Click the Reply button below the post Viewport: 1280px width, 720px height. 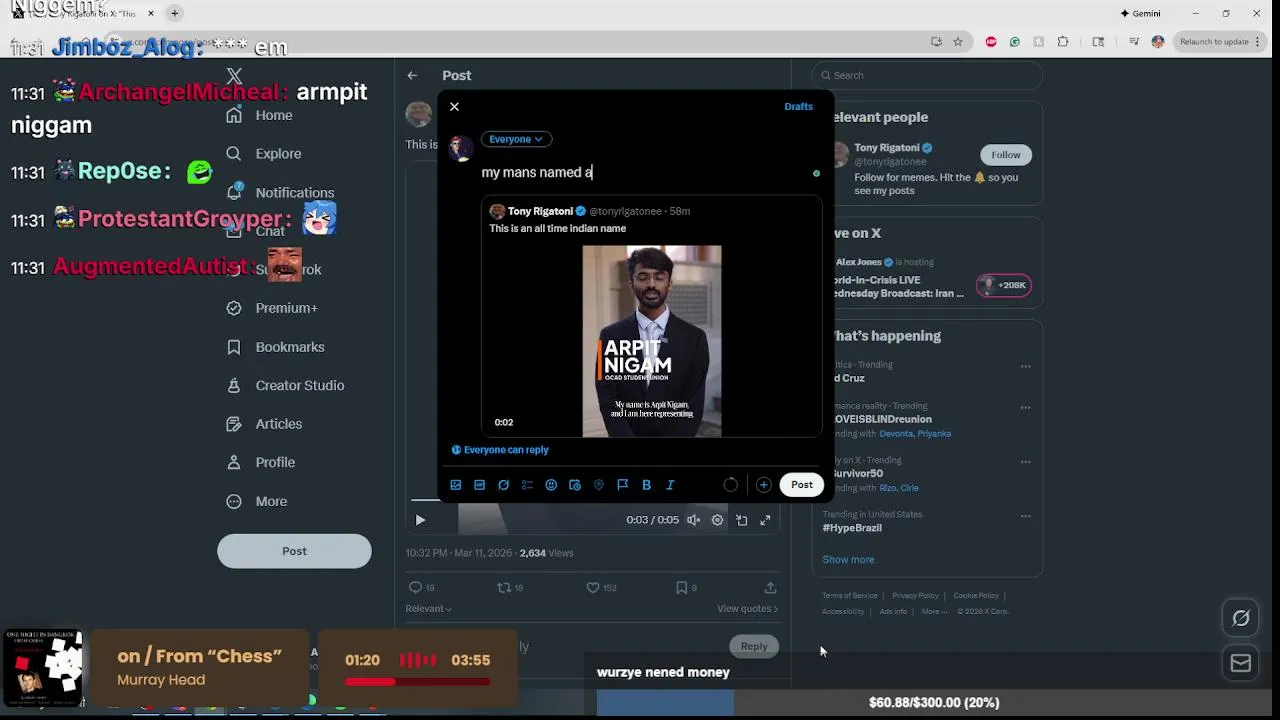coord(754,647)
